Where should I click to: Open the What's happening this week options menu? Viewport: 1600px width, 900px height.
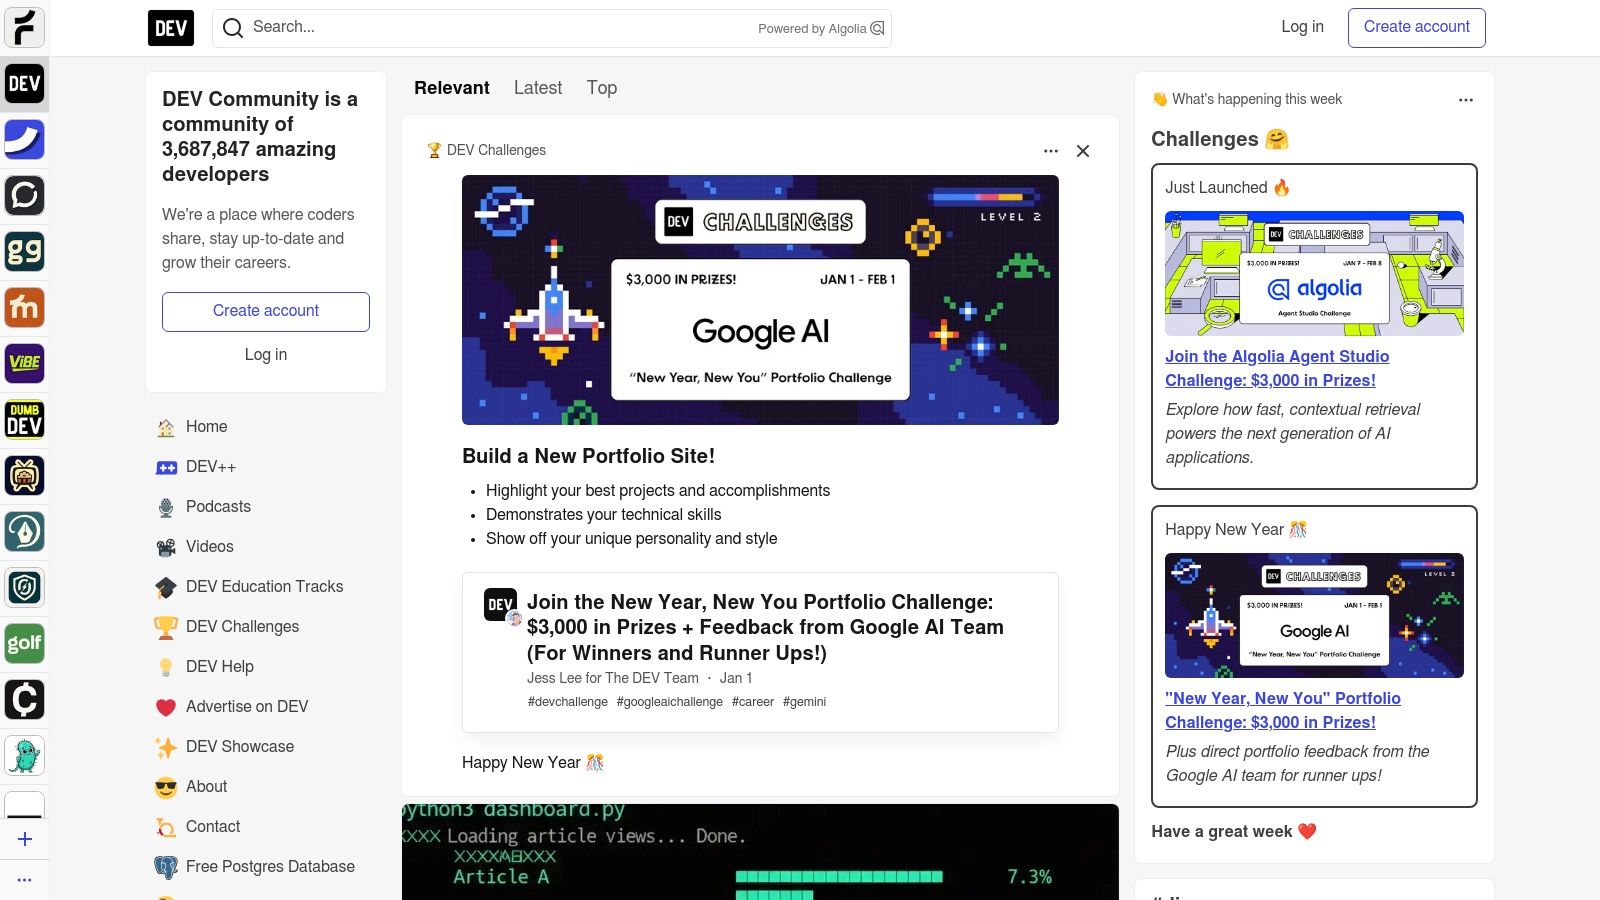coord(1466,99)
